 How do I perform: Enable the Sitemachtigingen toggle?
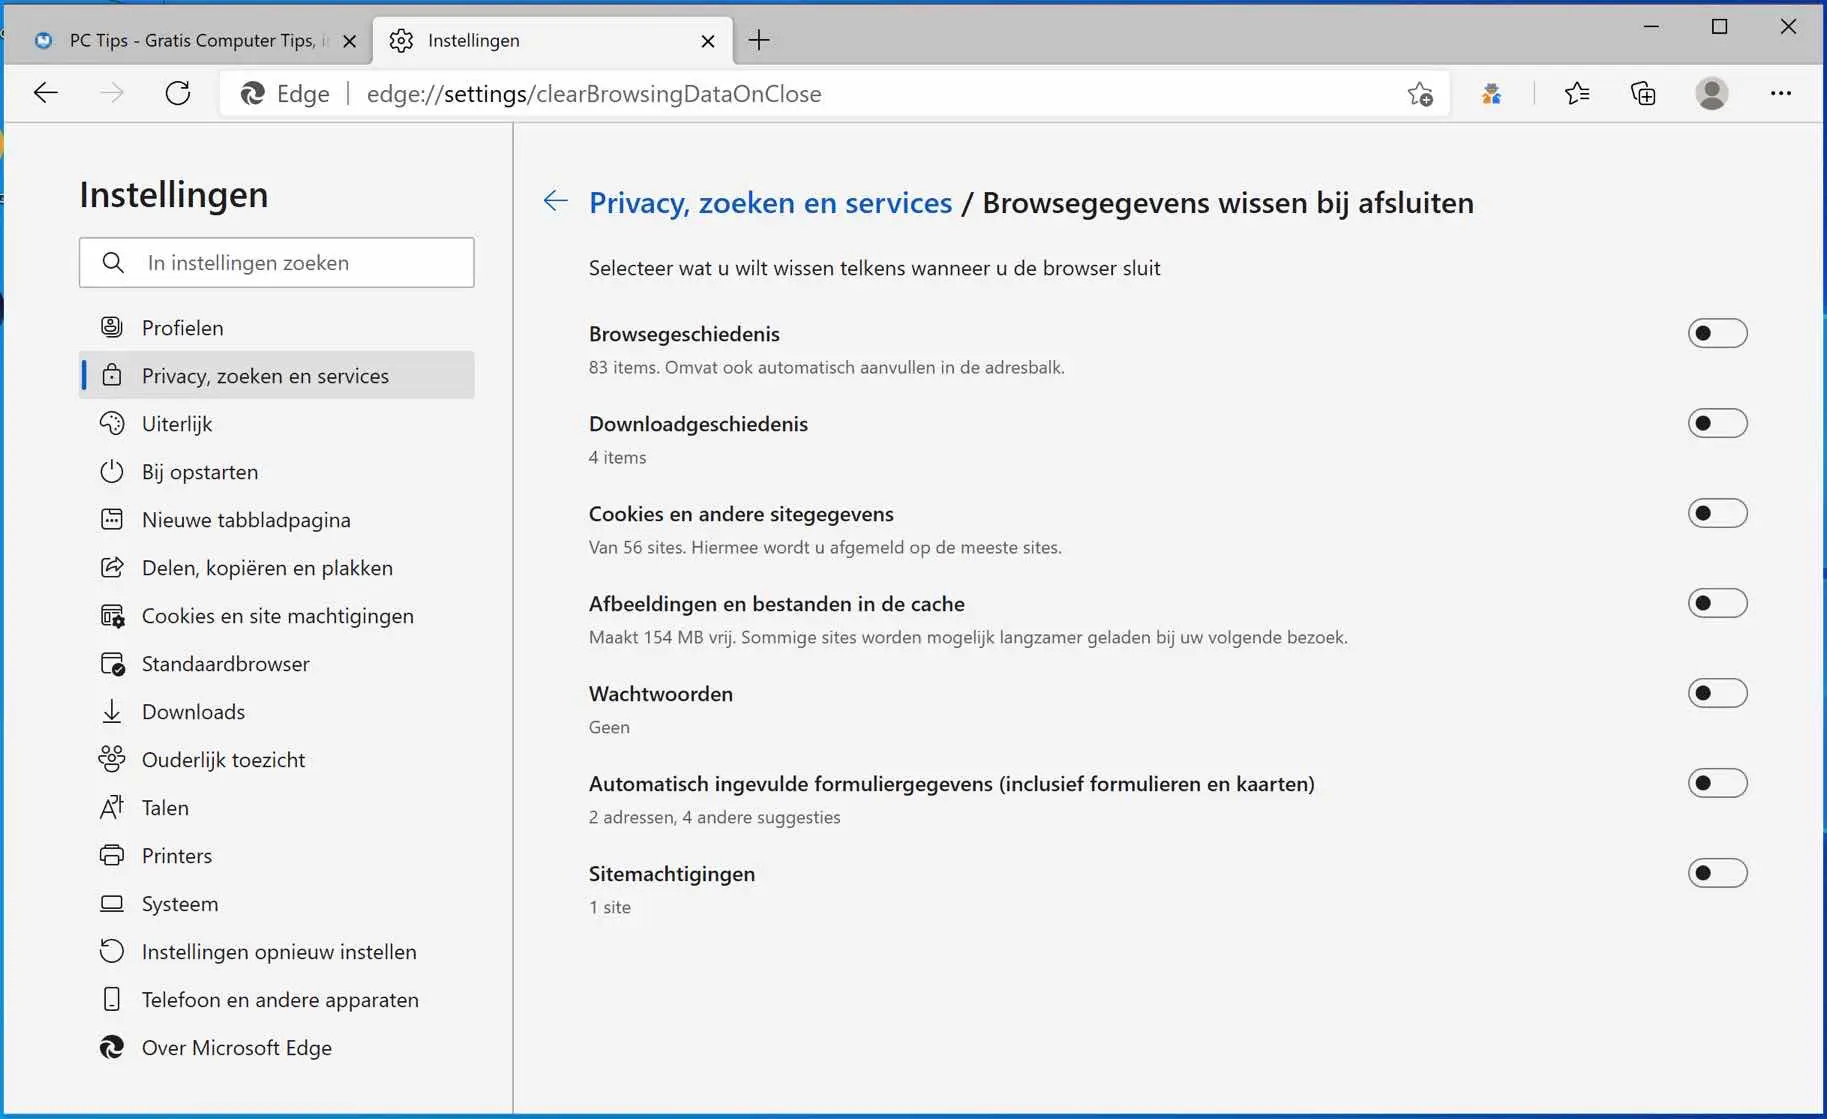click(x=1717, y=873)
